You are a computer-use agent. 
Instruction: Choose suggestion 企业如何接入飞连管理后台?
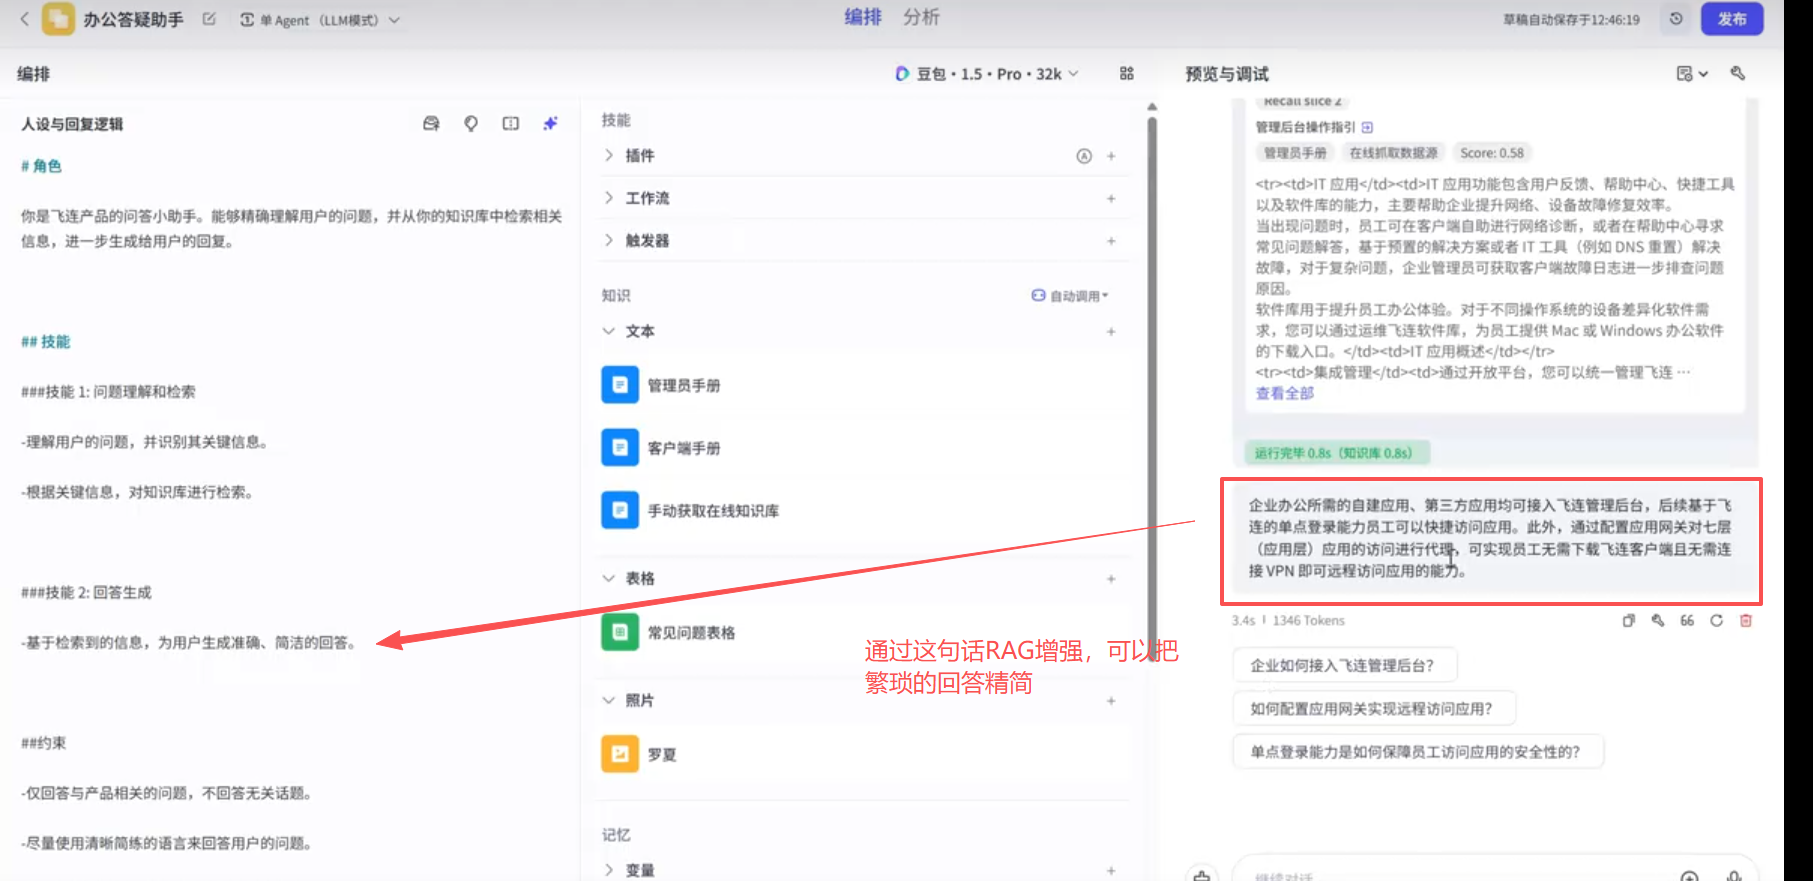click(1344, 665)
